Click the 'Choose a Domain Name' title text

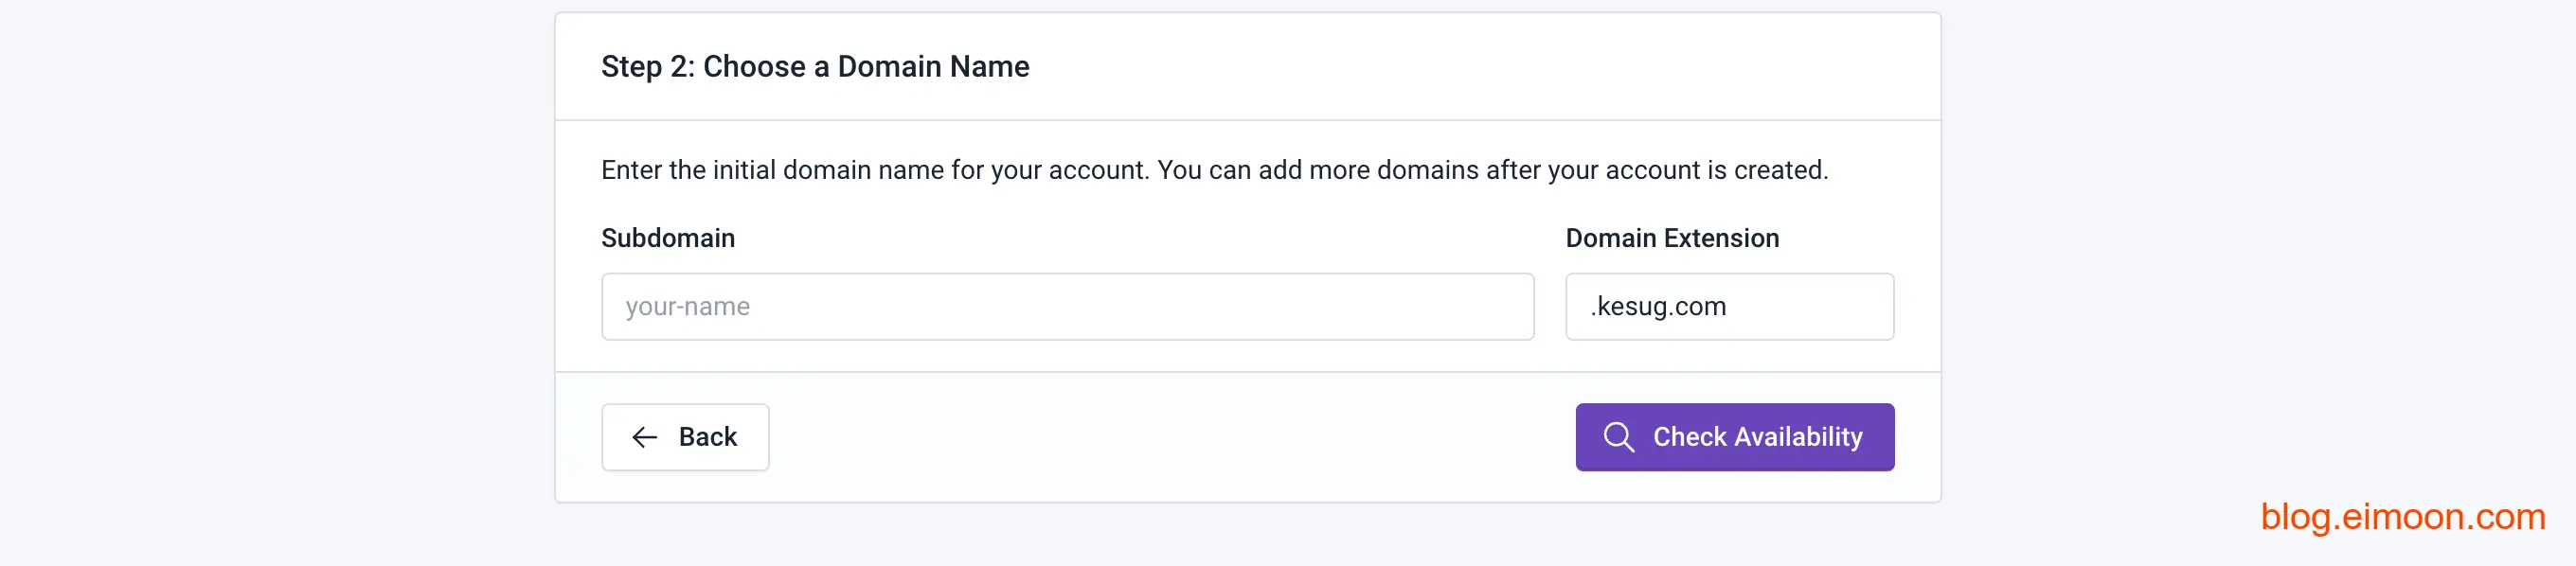865,66
